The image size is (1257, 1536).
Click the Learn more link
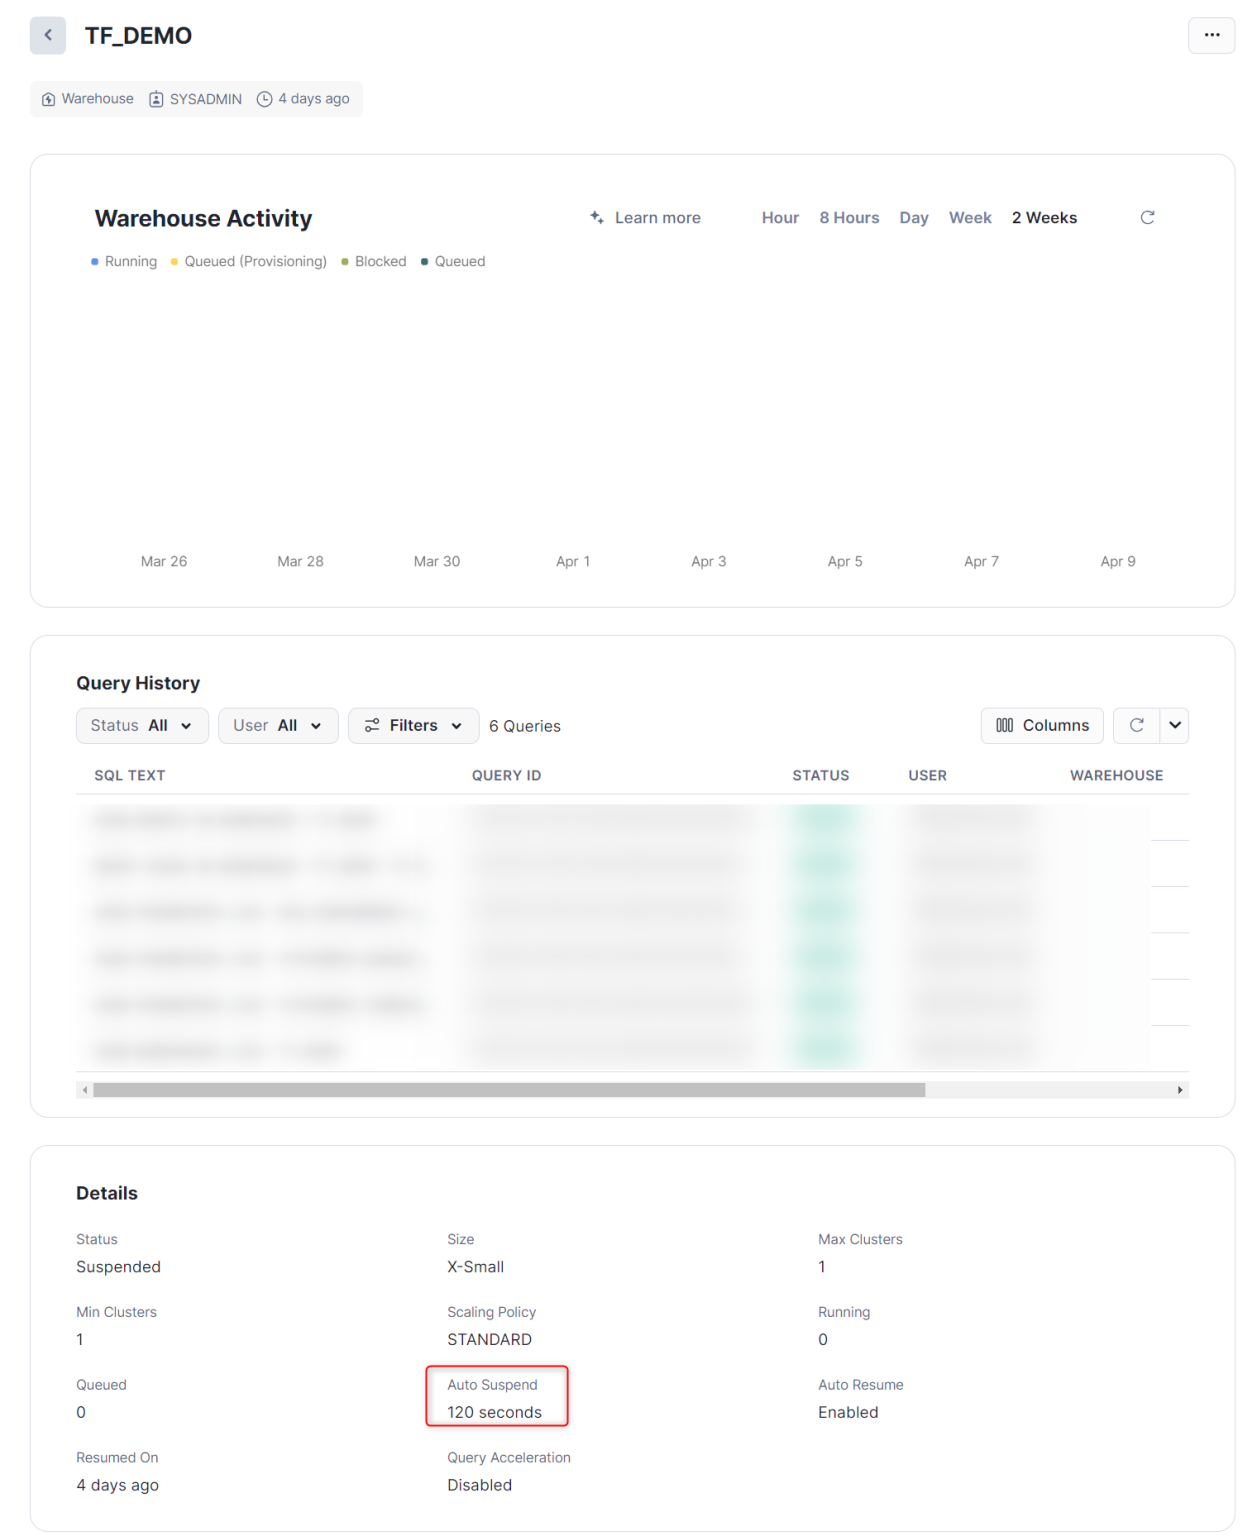click(x=657, y=217)
